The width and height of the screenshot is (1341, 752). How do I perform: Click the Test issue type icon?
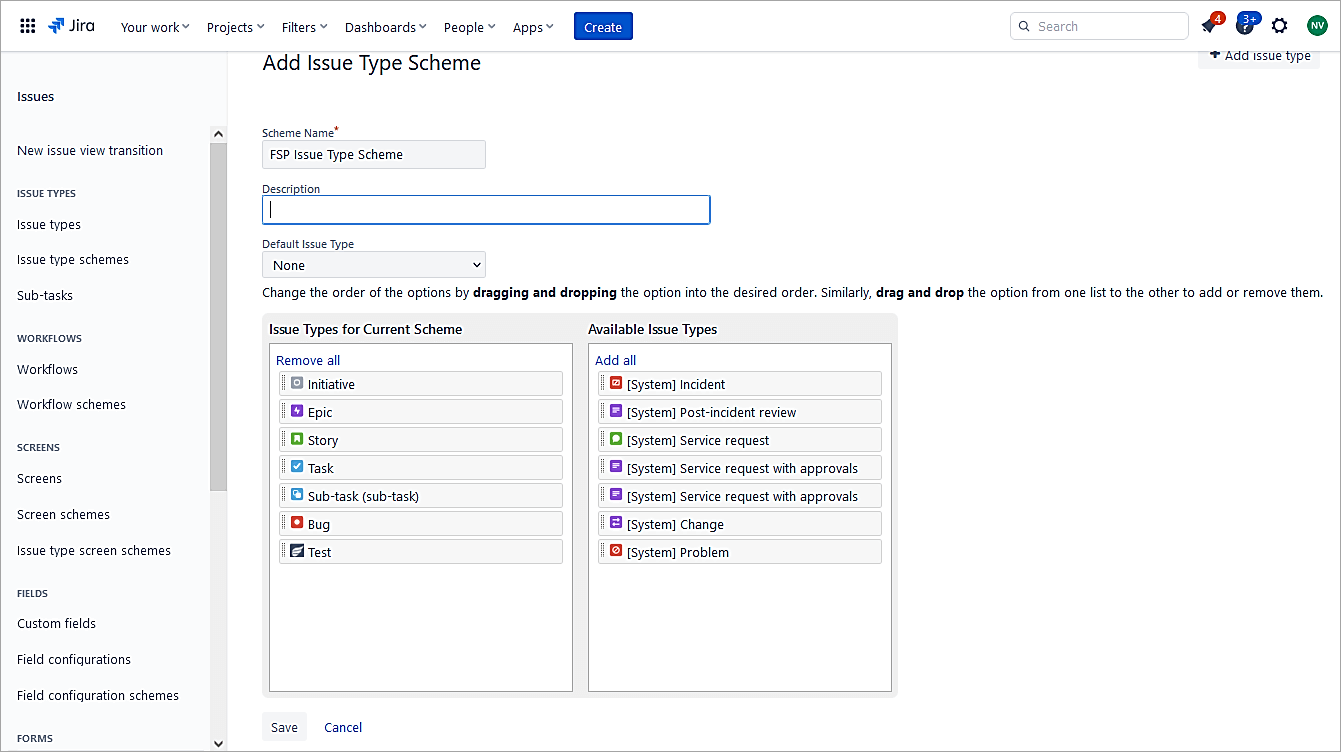(296, 551)
